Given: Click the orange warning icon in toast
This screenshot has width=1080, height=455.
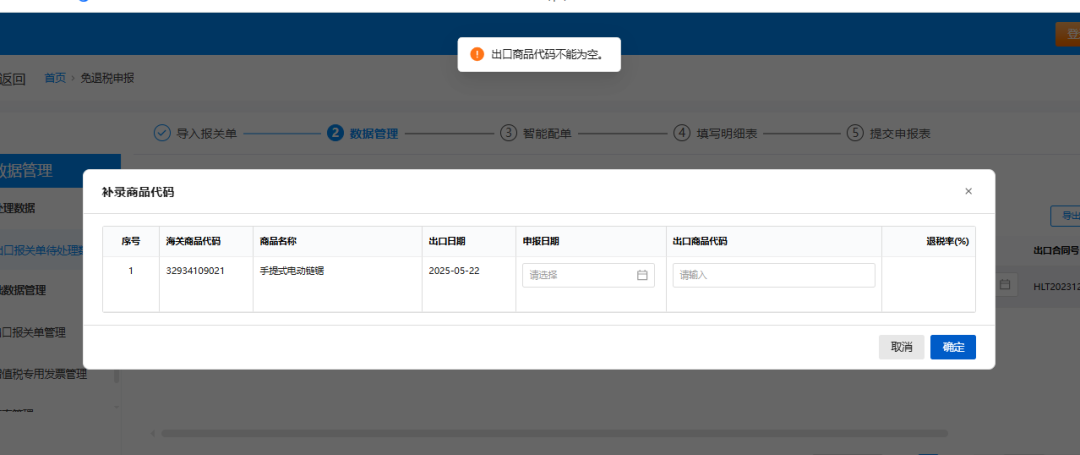Looking at the screenshot, I should (x=477, y=54).
